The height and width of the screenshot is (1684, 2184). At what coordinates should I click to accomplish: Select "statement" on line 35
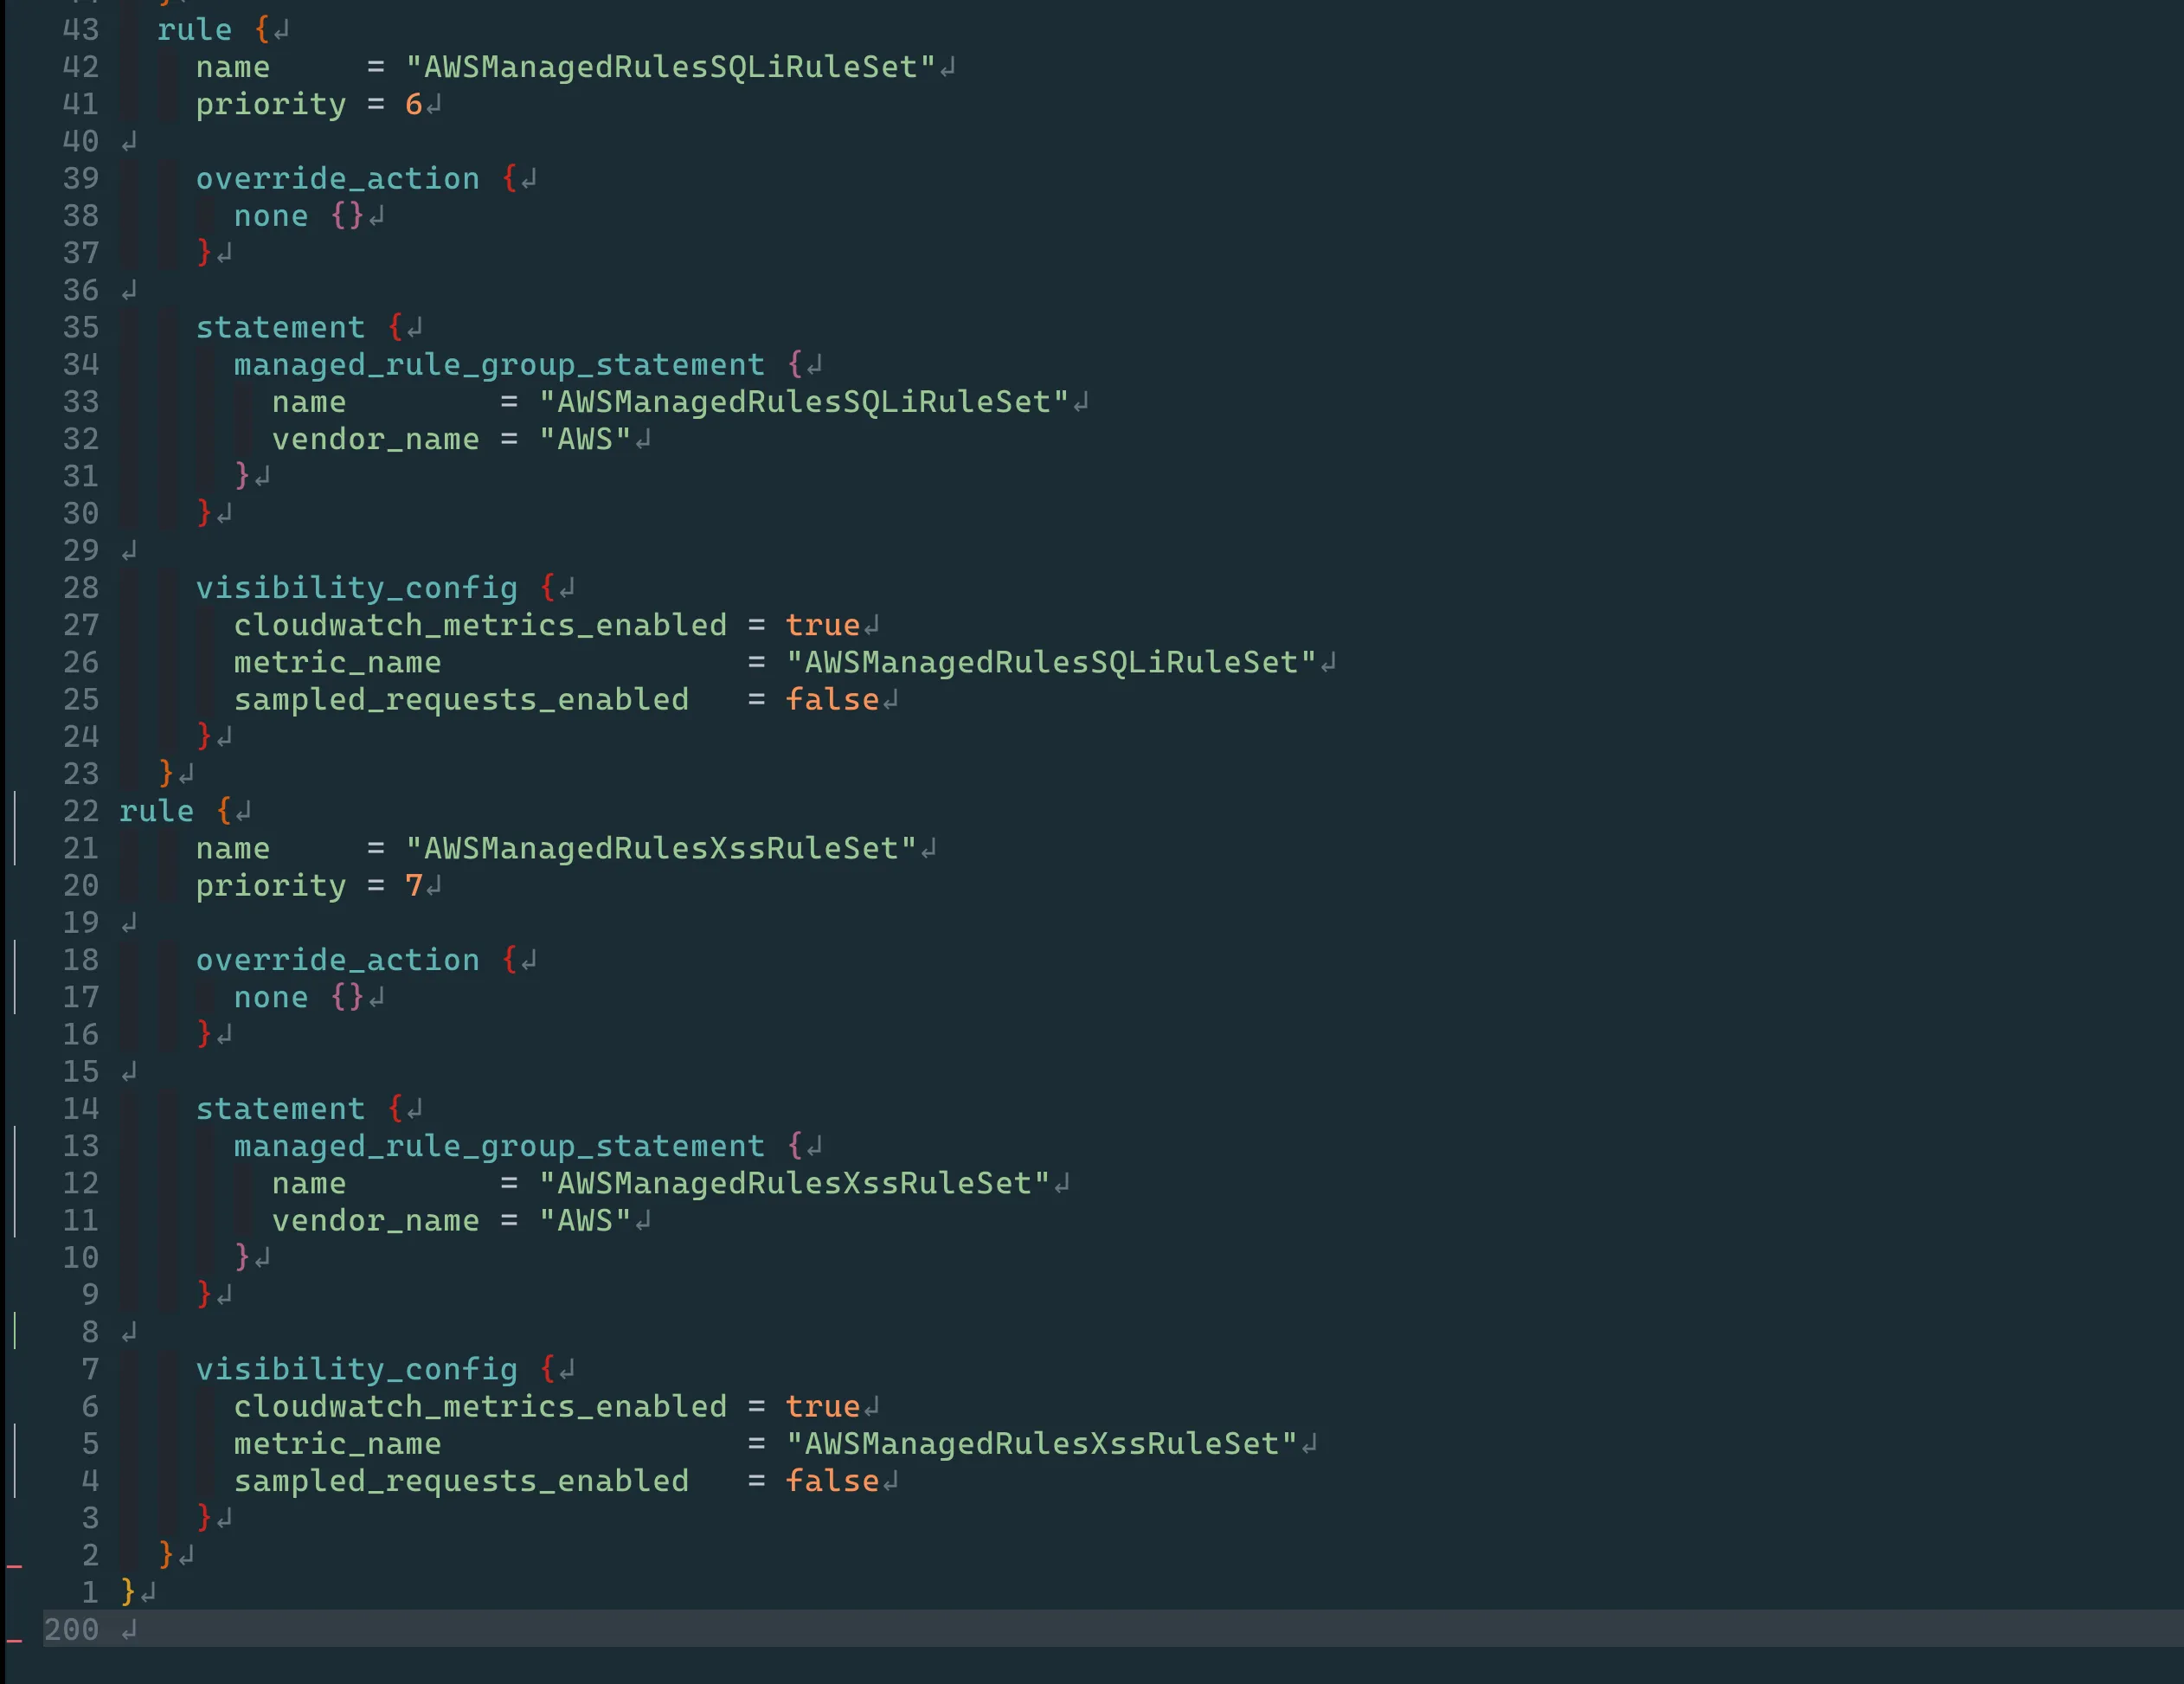[280, 328]
